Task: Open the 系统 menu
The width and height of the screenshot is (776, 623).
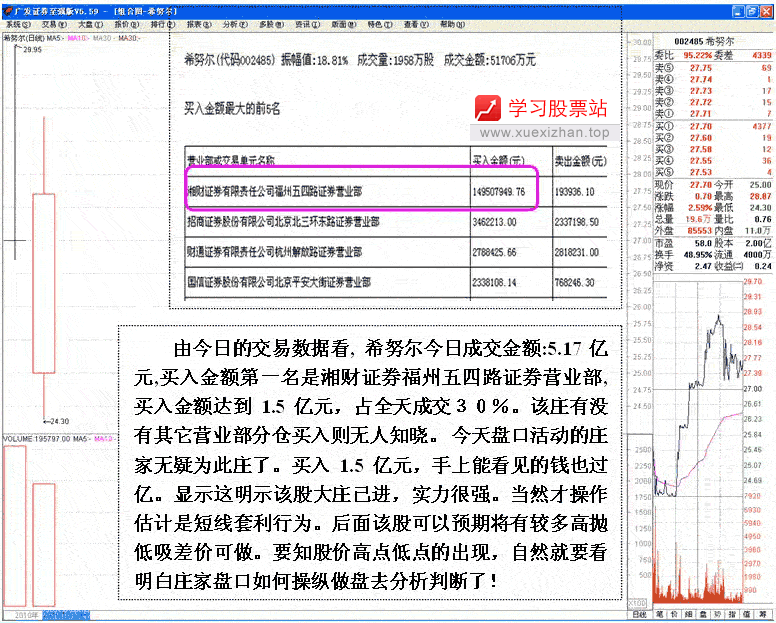Action: point(18,24)
